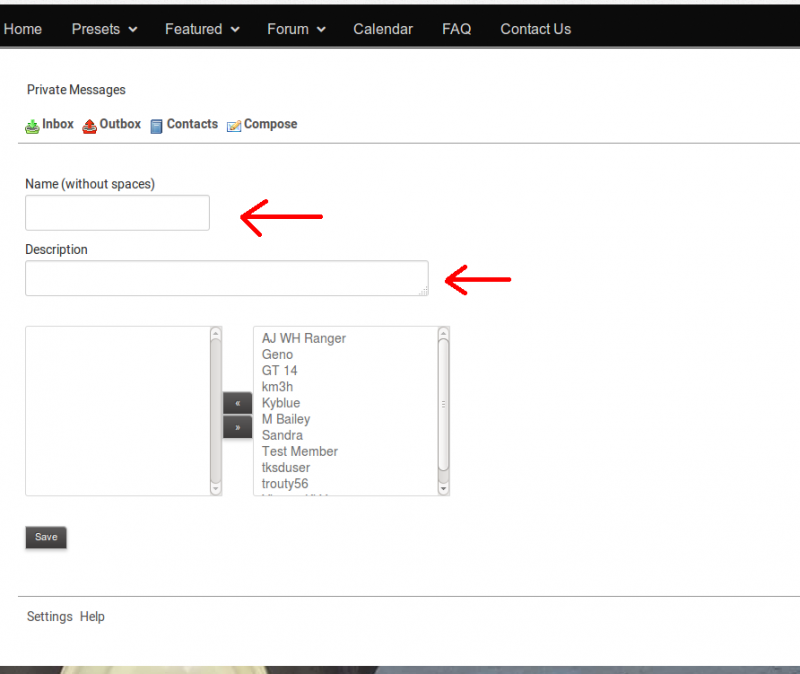
Task: Click the blue Contacts book icon
Action: click(156, 126)
